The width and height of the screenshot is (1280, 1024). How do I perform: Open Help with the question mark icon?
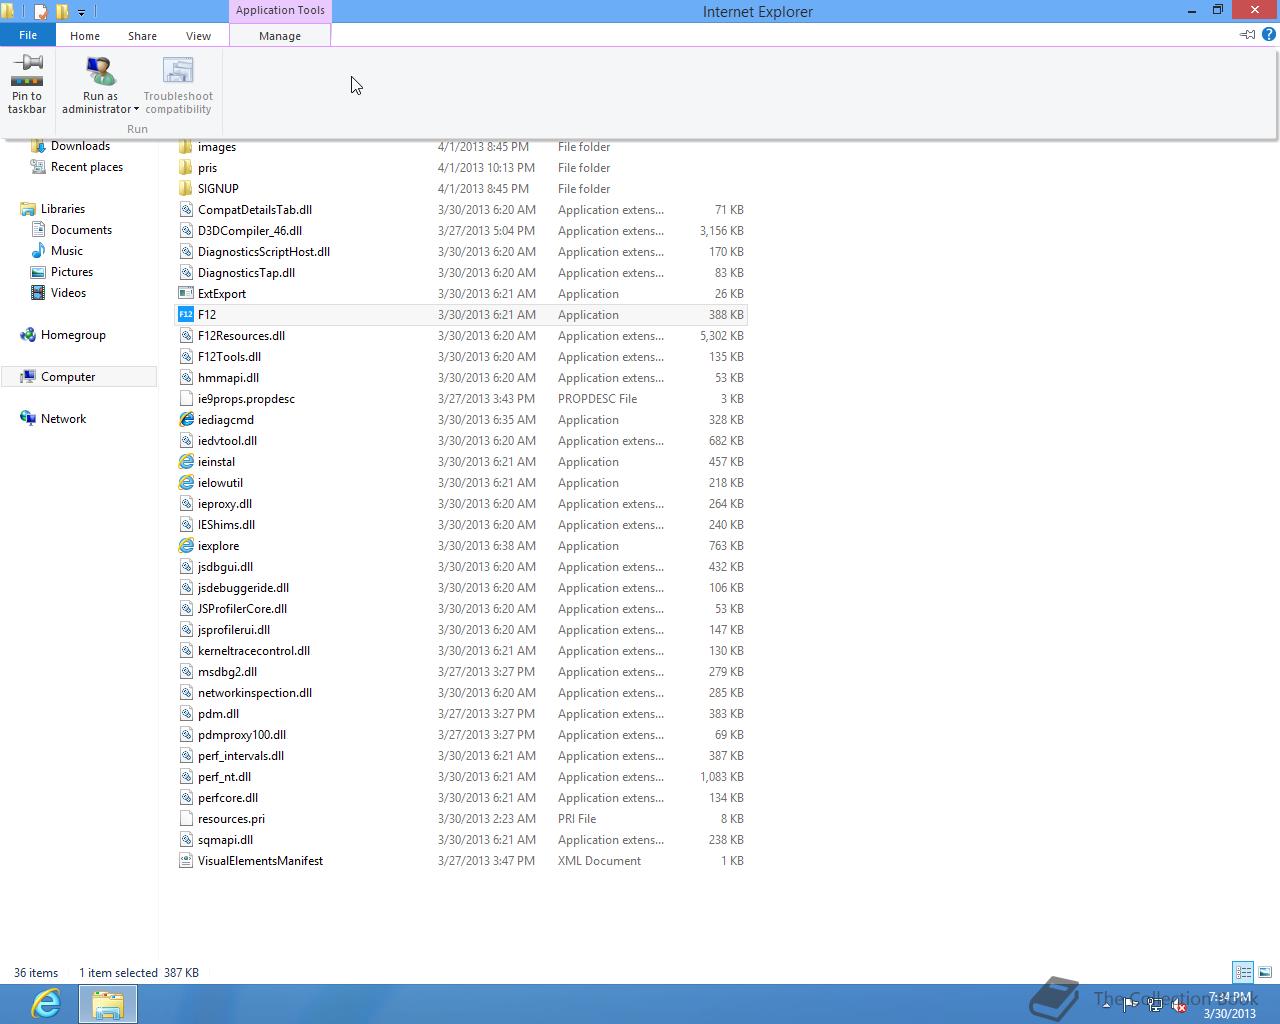click(x=1269, y=34)
